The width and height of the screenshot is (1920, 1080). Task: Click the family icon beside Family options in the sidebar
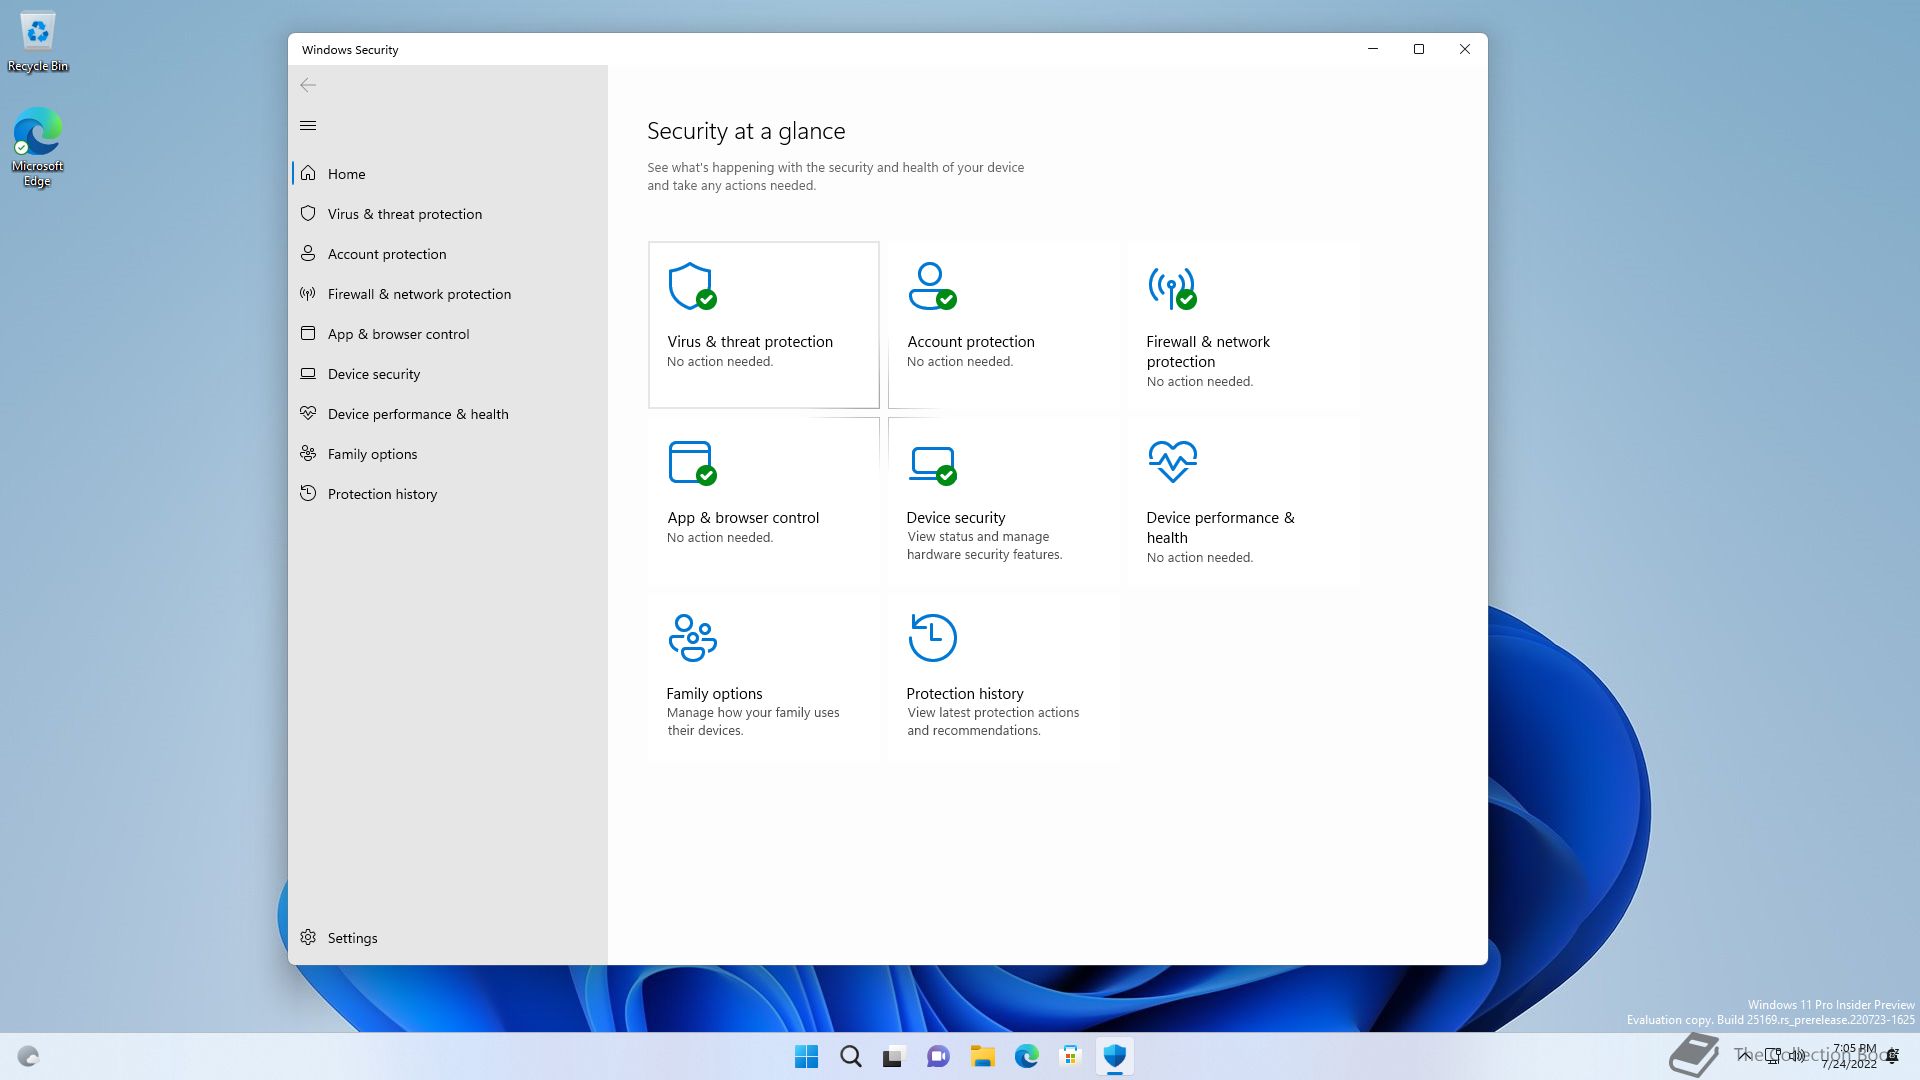[x=308, y=453]
